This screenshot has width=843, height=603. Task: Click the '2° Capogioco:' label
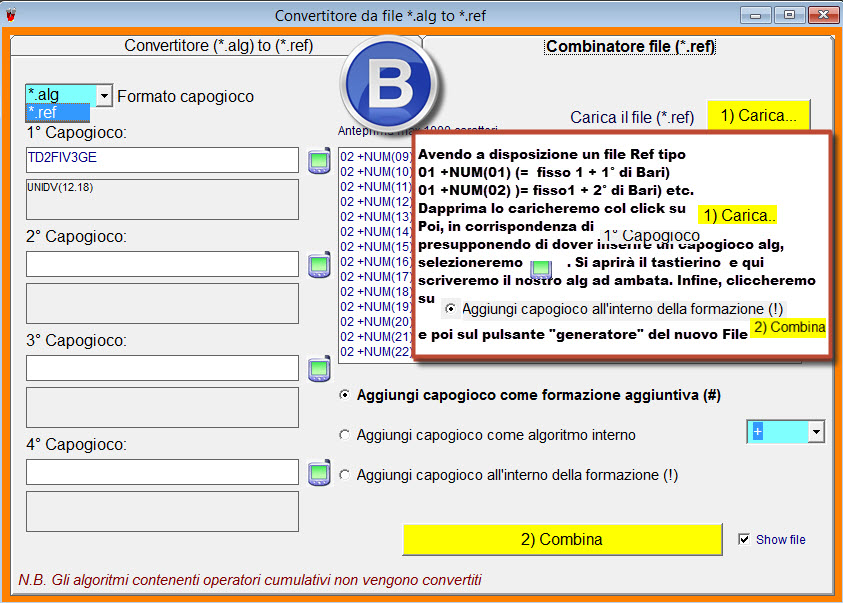[76, 236]
